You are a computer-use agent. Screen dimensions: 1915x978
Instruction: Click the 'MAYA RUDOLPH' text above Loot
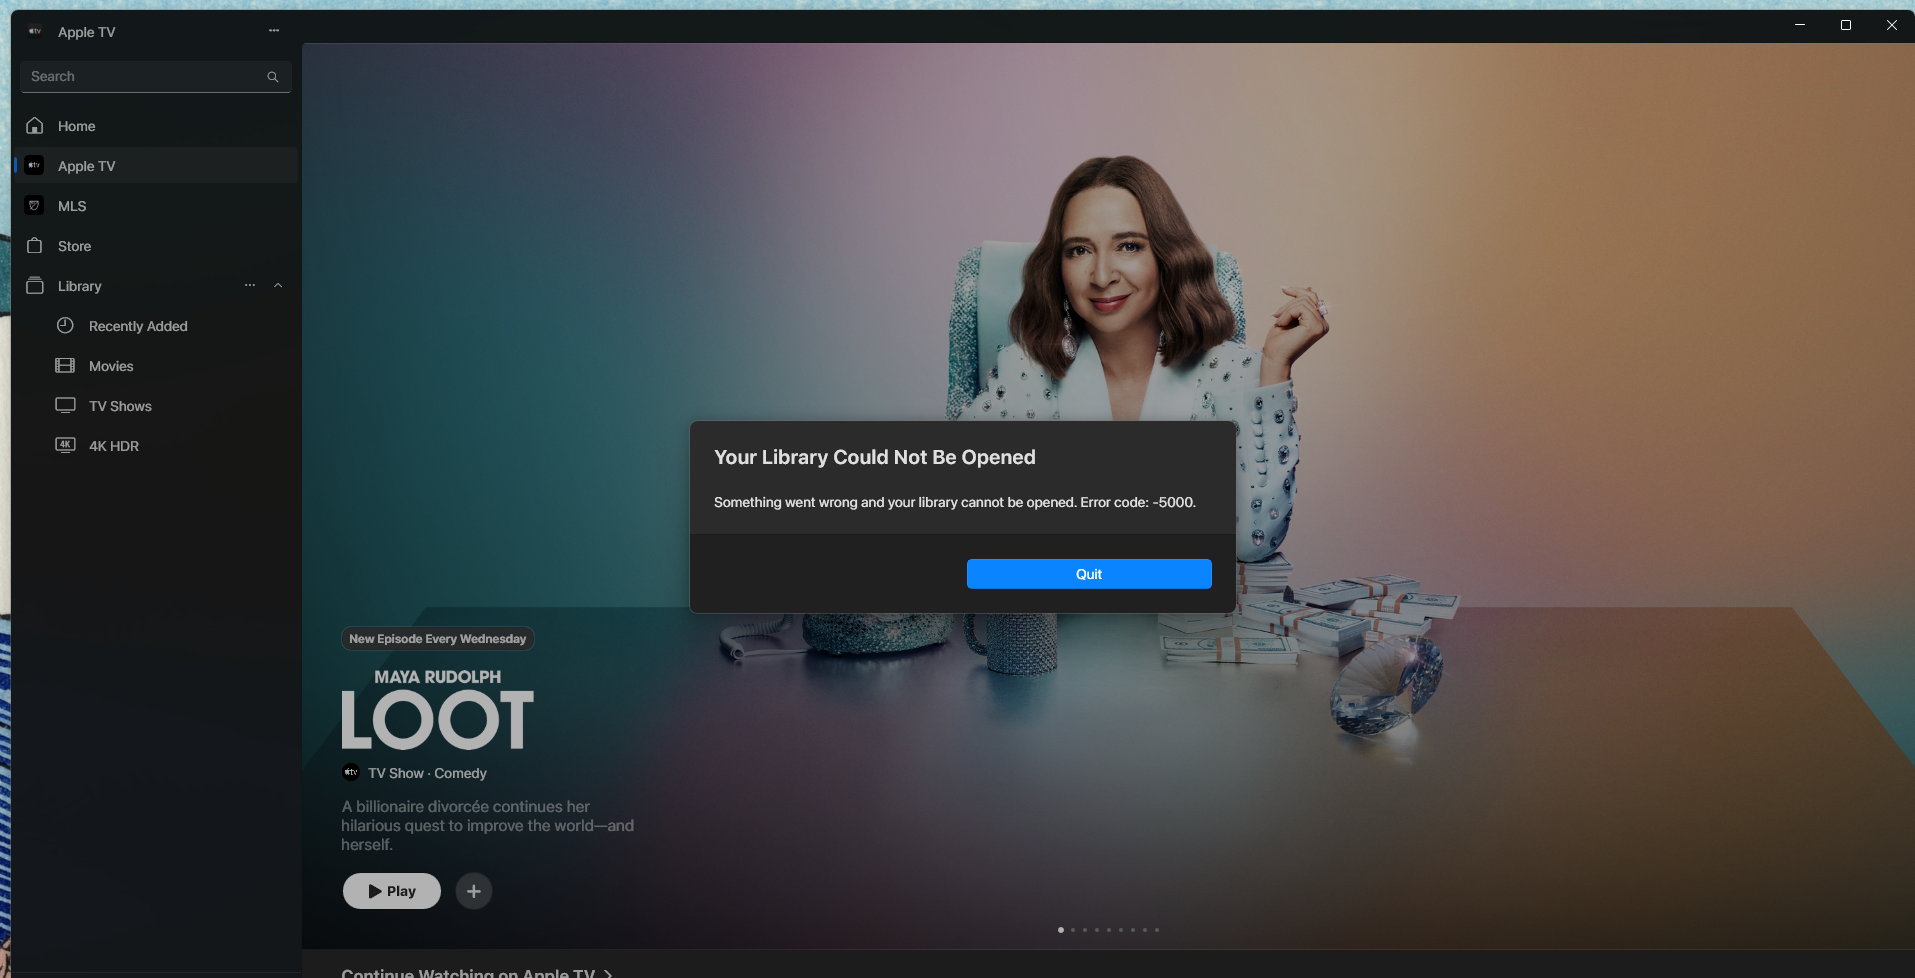[x=438, y=677]
